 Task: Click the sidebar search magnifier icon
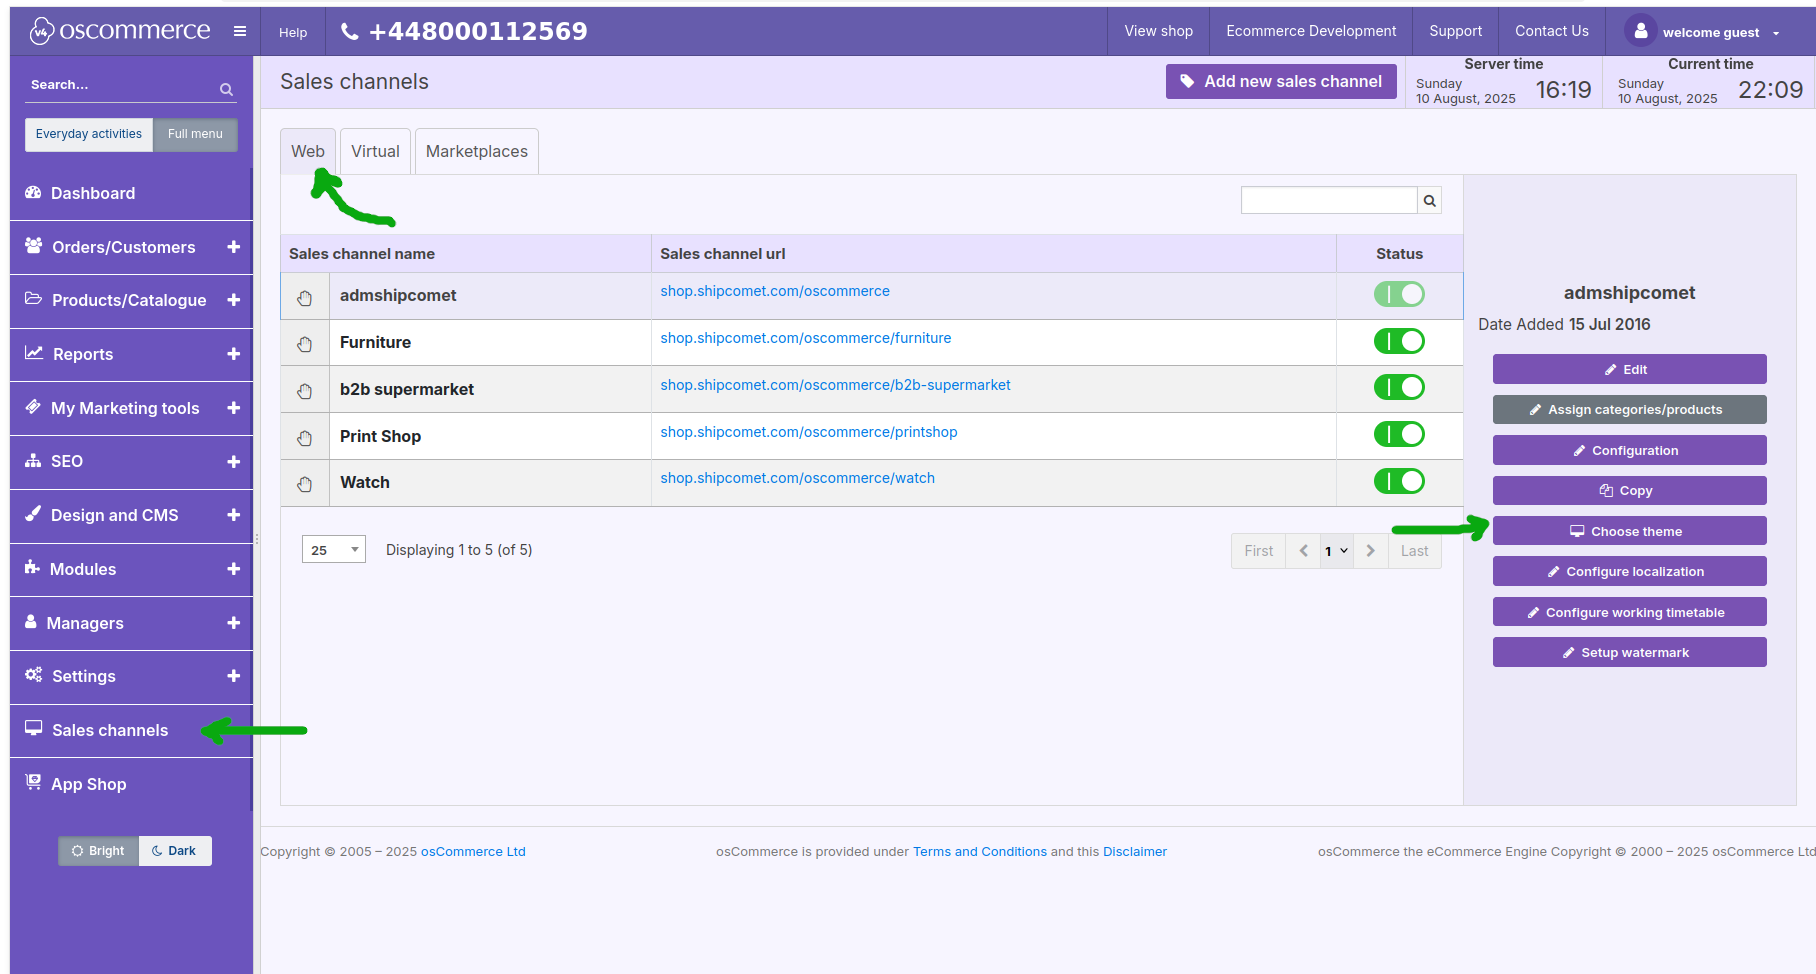click(x=227, y=90)
